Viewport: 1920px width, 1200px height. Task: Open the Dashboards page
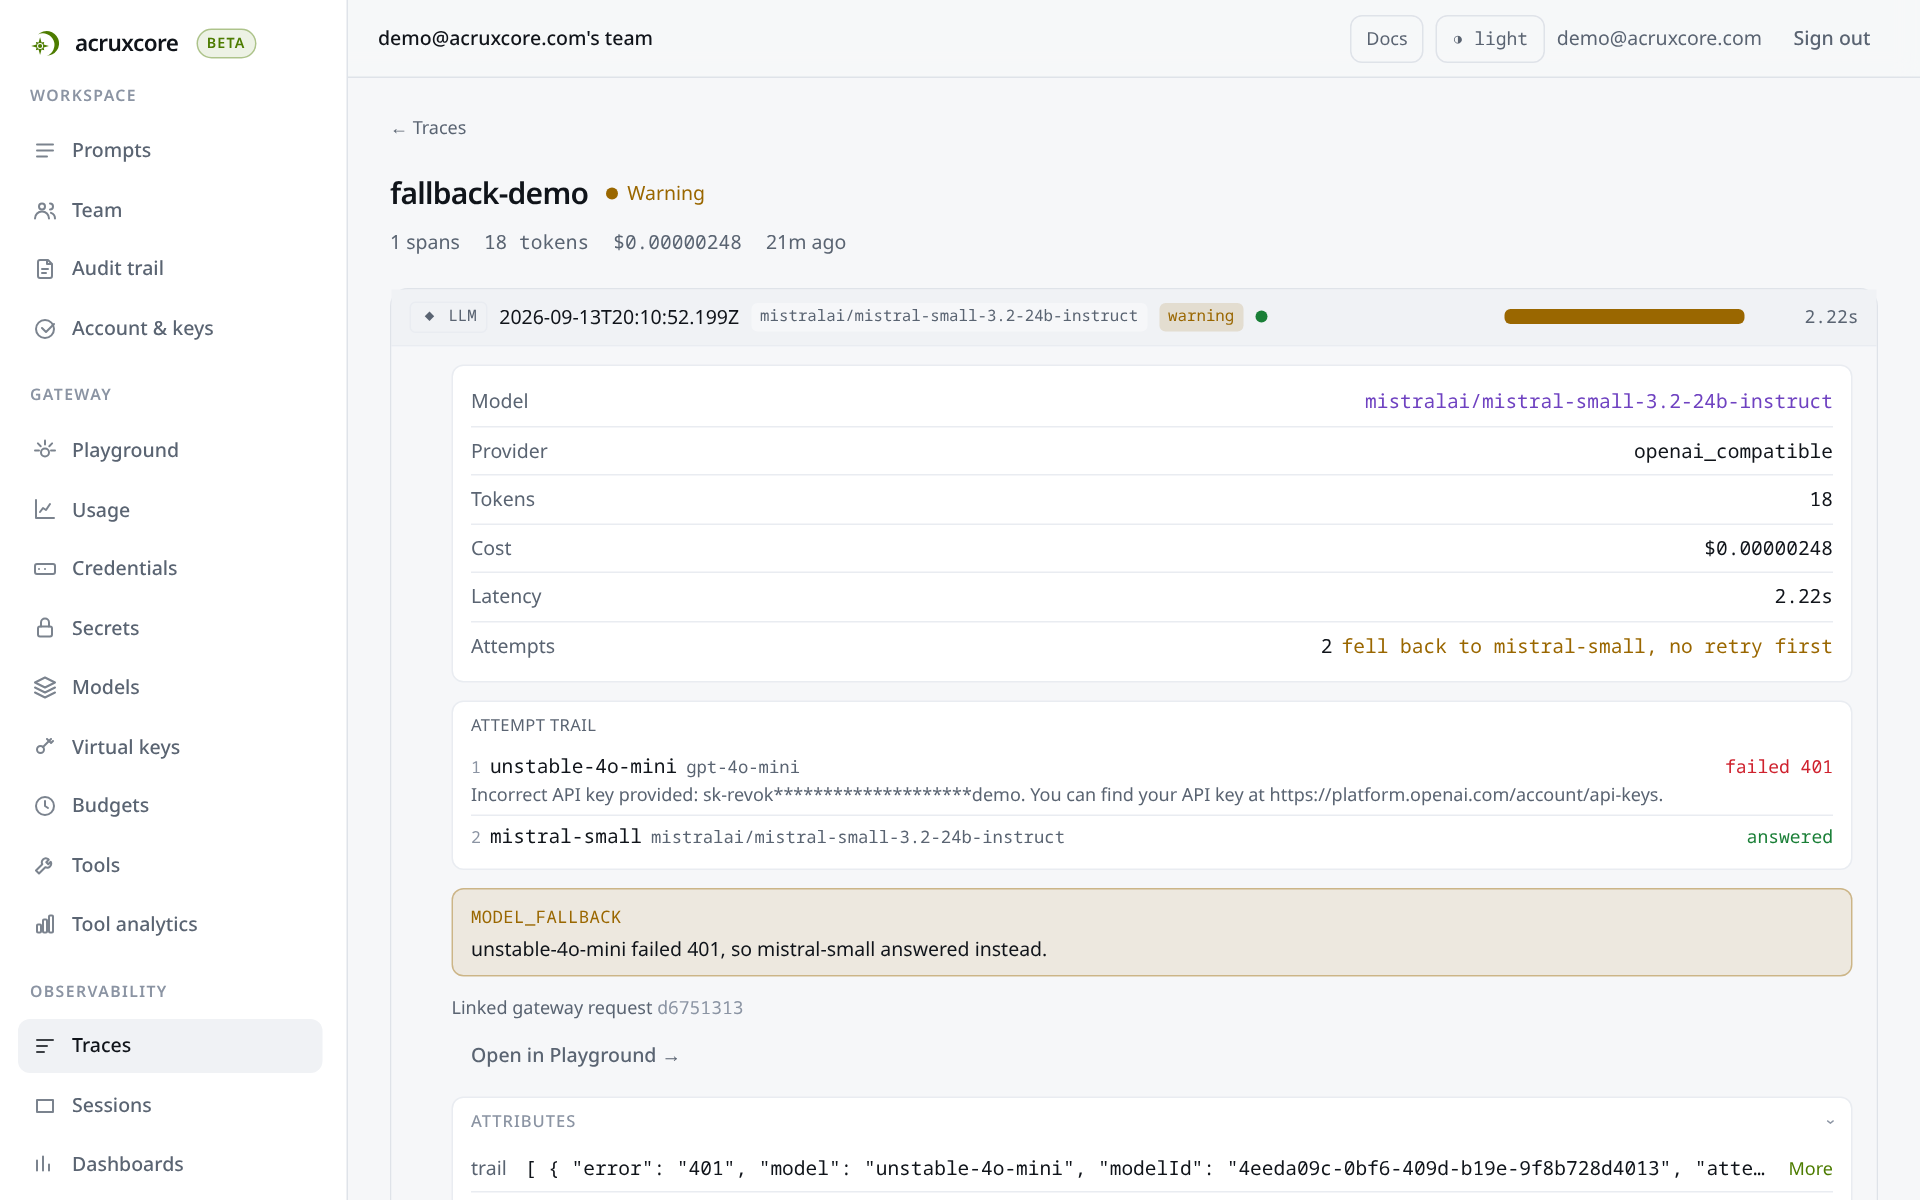[x=170, y=1164]
